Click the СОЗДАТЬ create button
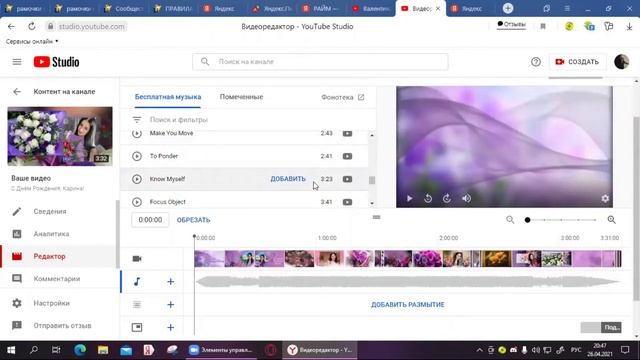The image size is (640, 360). click(x=577, y=62)
